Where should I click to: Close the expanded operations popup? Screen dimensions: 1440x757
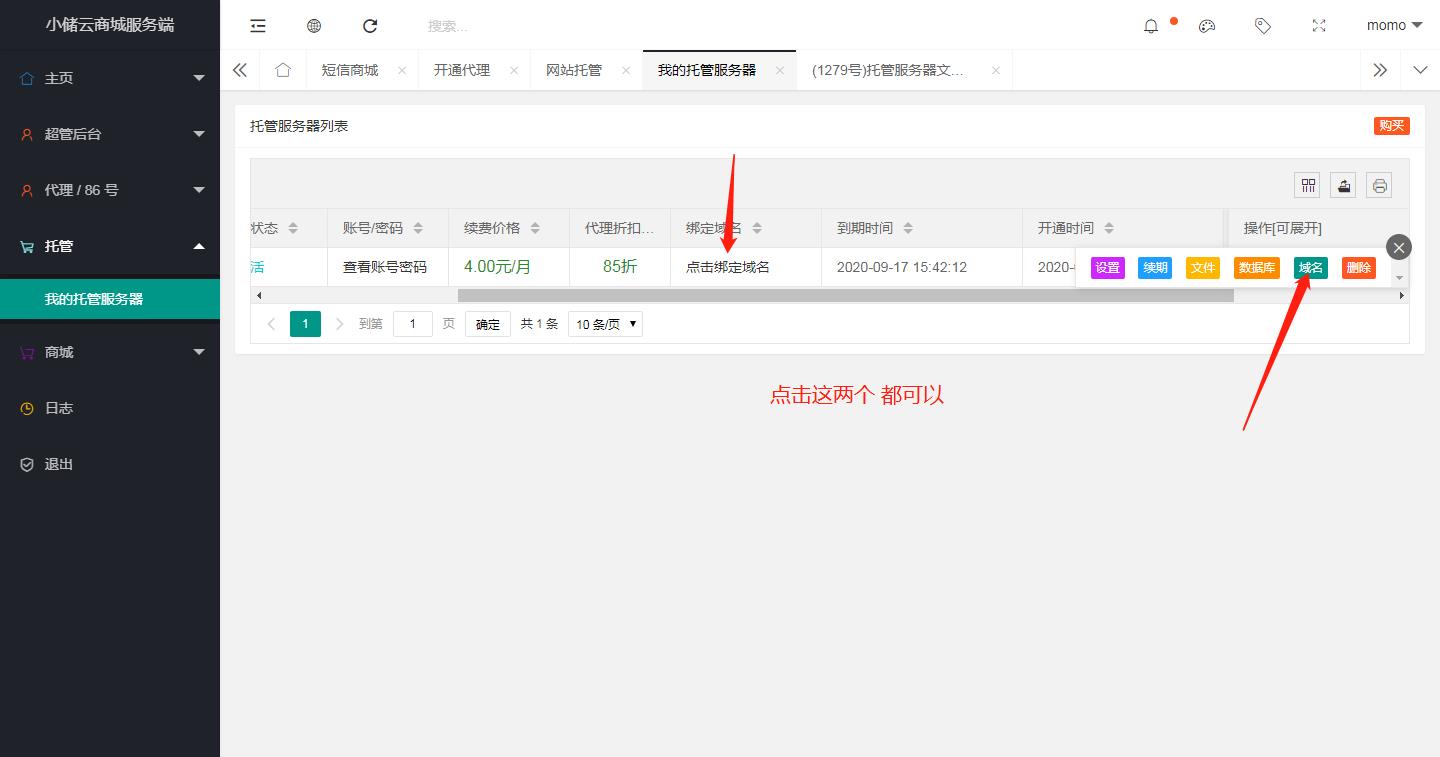[1399, 247]
